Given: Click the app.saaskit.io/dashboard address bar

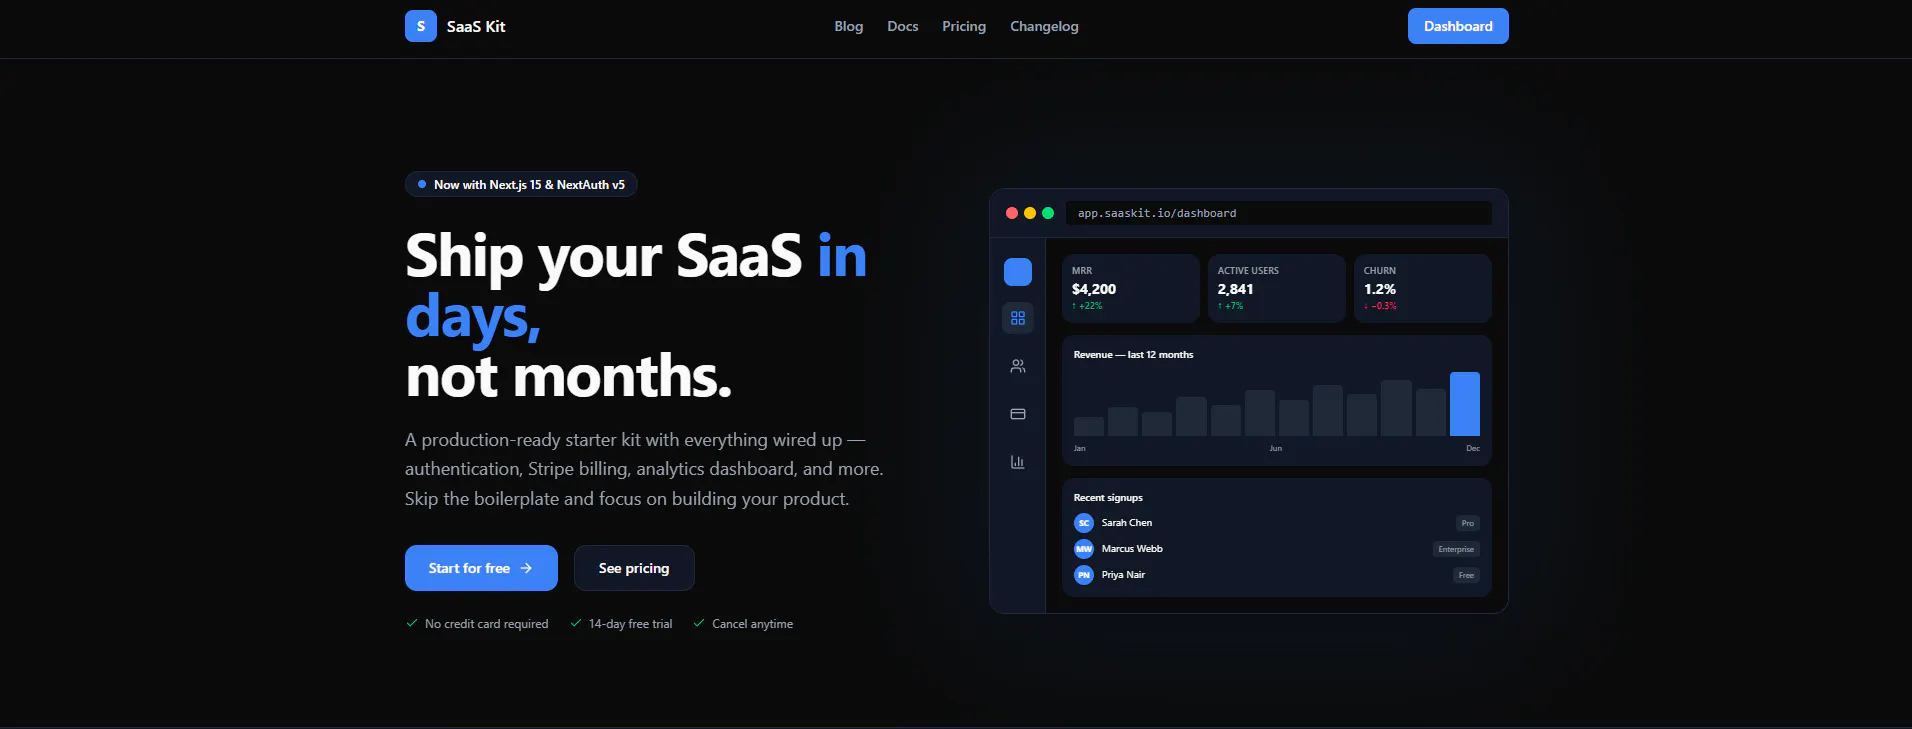Looking at the screenshot, I should pyautogui.click(x=1278, y=213).
